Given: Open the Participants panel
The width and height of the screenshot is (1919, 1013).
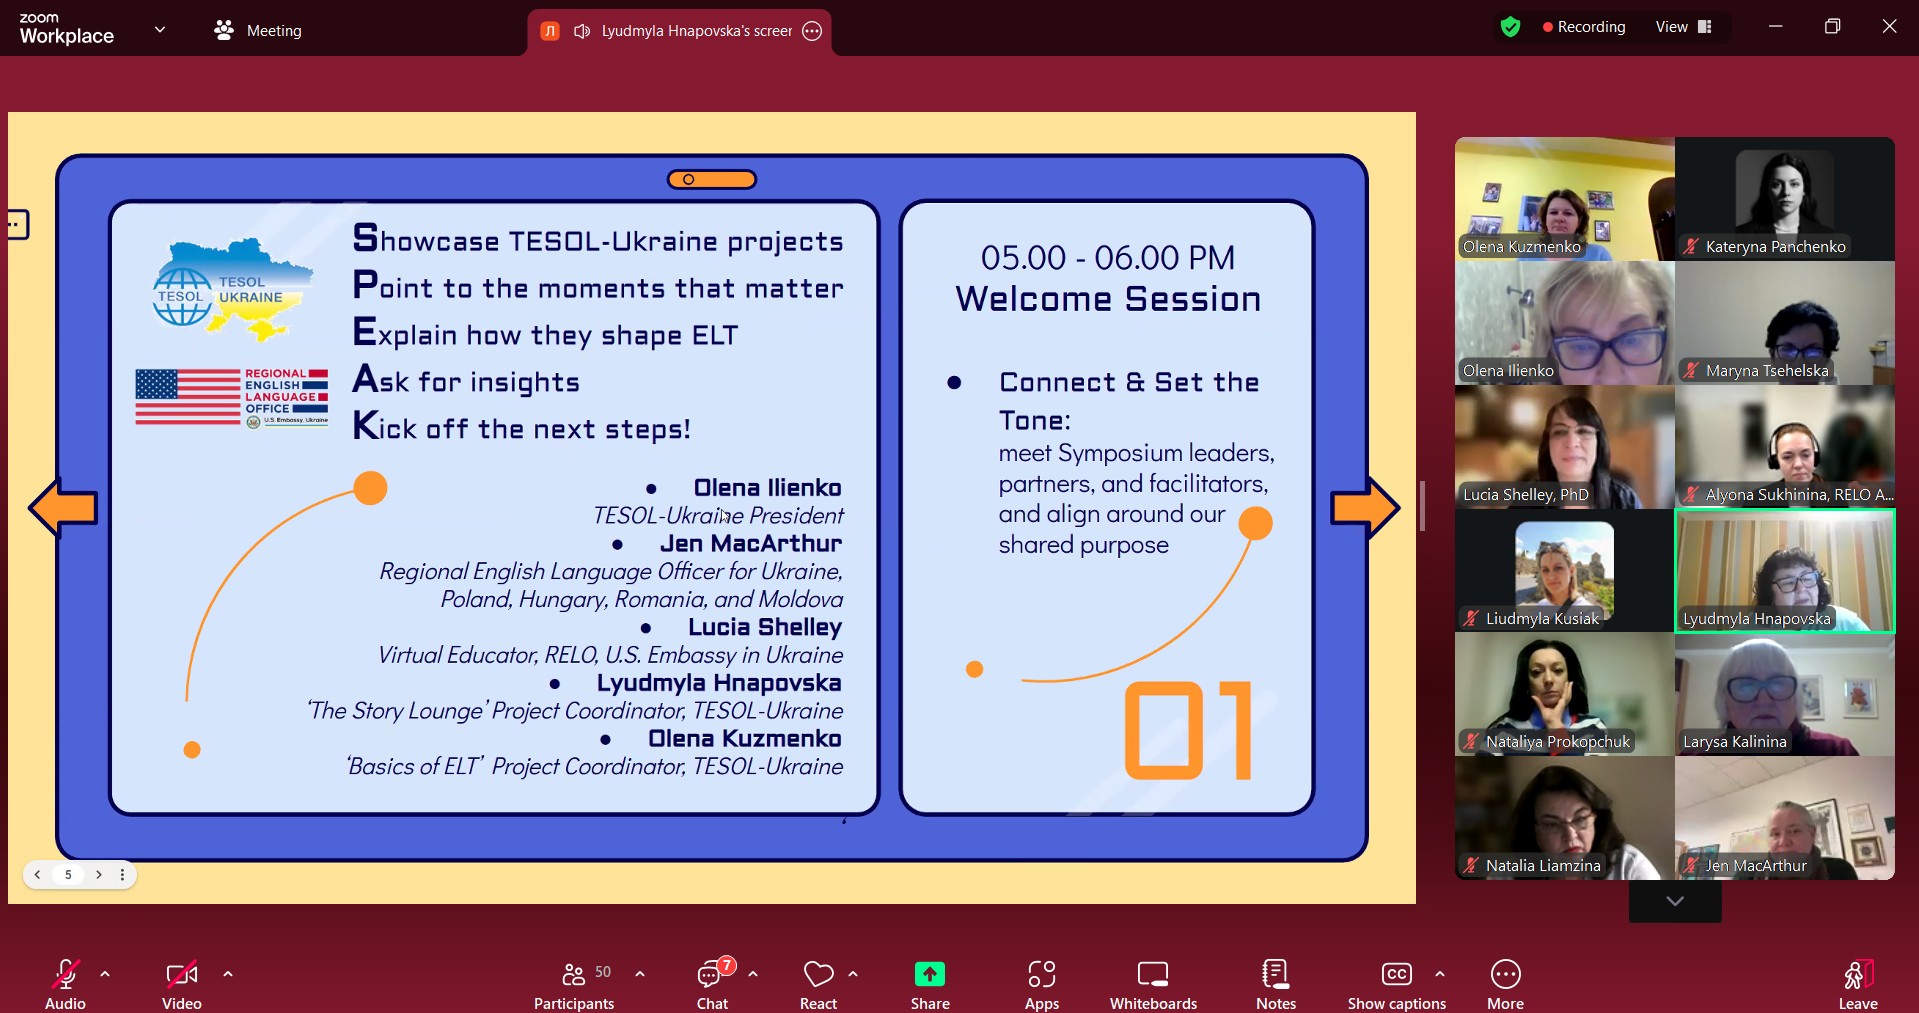Looking at the screenshot, I should coord(574,984).
